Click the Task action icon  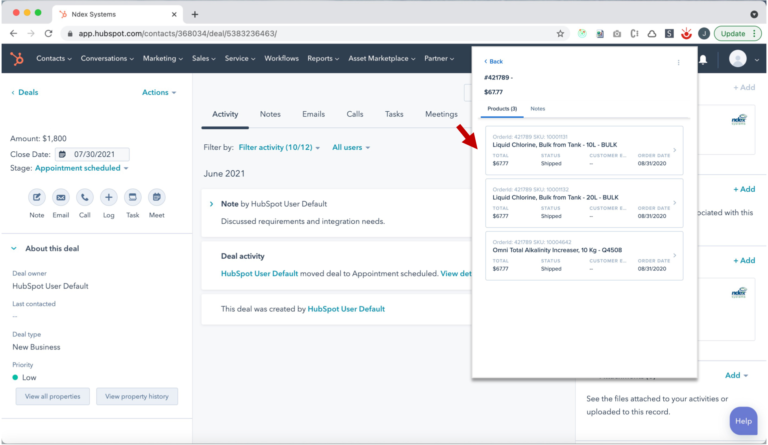click(x=133, y=197)
